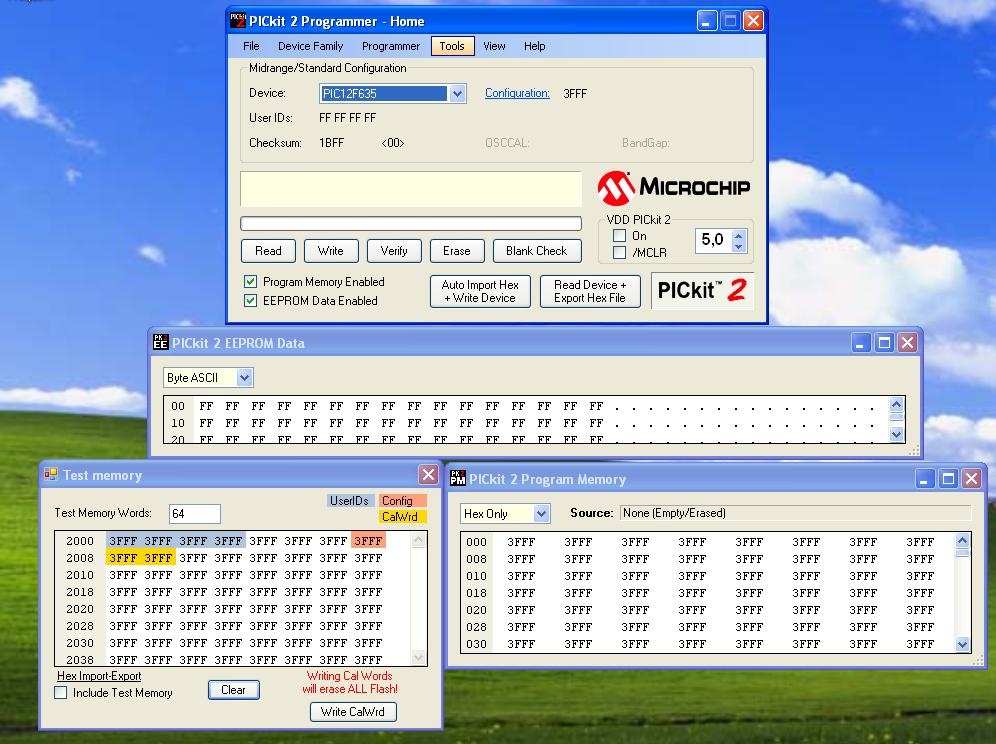Open the View menu
Screen dimensions: 996x744
tap(494, 46)
